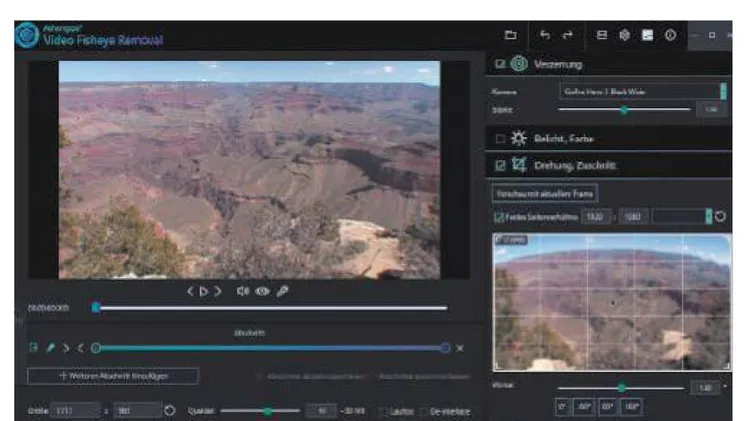The image size is (750, 421).
Task: Open the dropdown arrow next to angle value
Action: coord(726,387)
